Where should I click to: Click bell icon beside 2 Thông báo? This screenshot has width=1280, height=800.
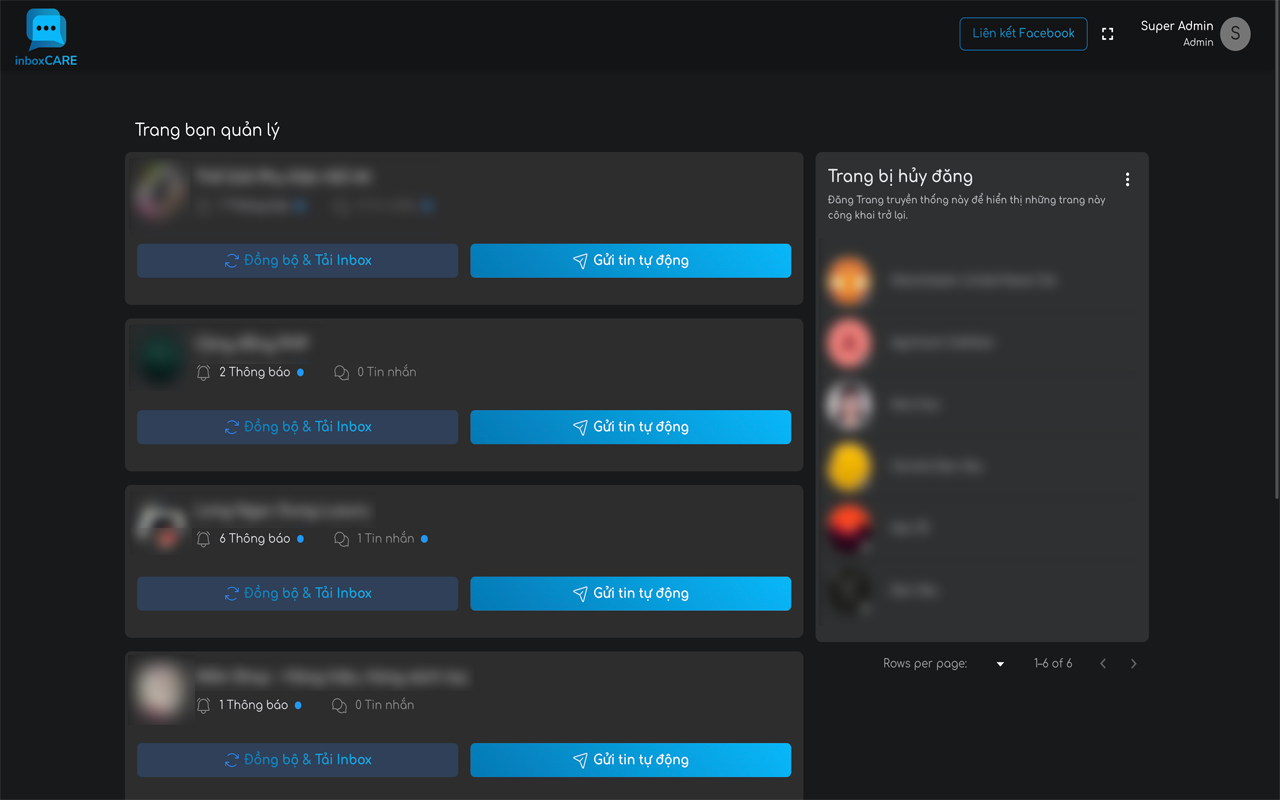click(x=204, y=372)
